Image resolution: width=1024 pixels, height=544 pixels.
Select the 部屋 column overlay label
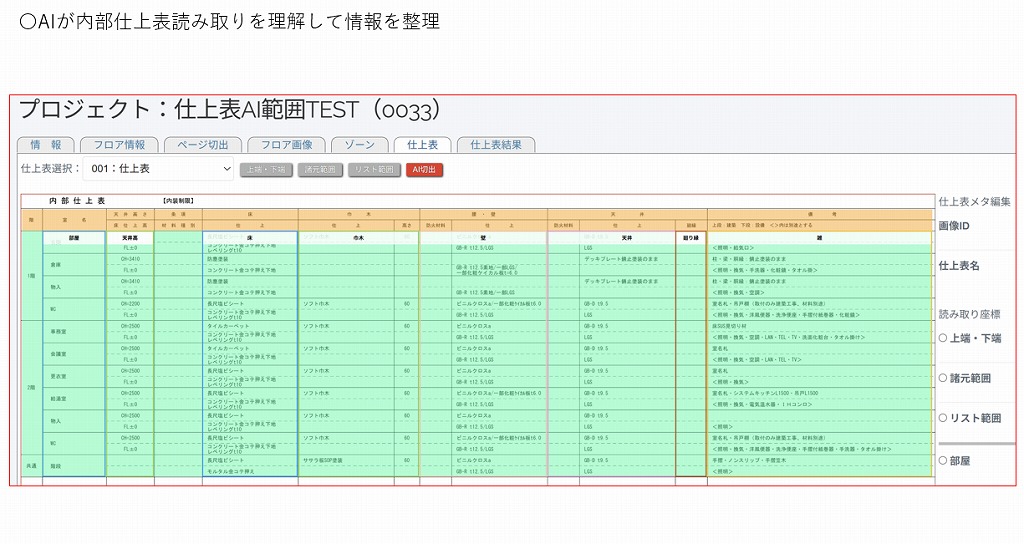click(74, 238)
